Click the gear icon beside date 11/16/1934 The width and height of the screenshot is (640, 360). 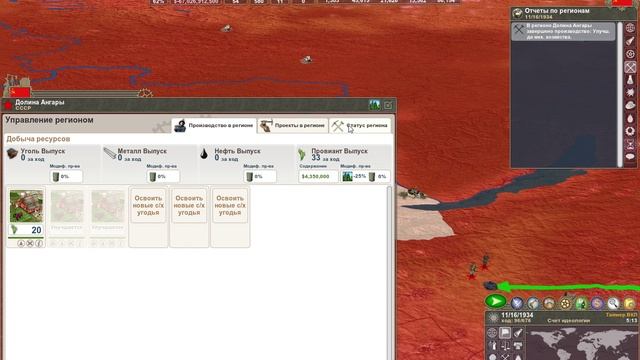[x=493, y=318]
